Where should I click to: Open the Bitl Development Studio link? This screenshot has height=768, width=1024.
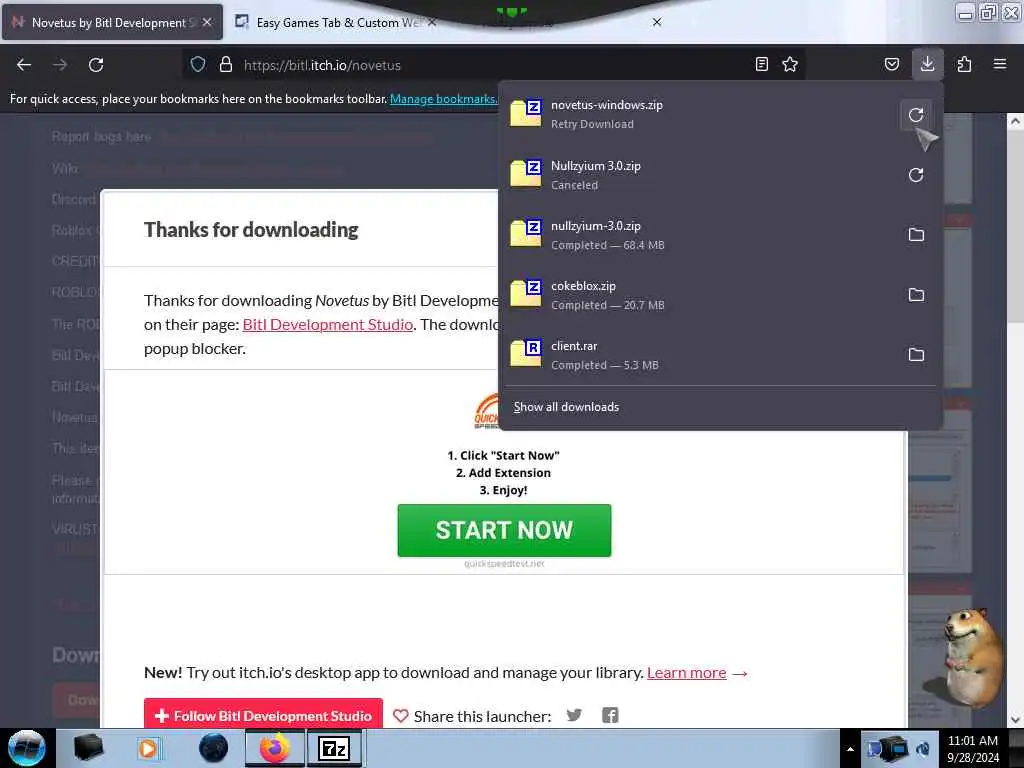point(327,325)
